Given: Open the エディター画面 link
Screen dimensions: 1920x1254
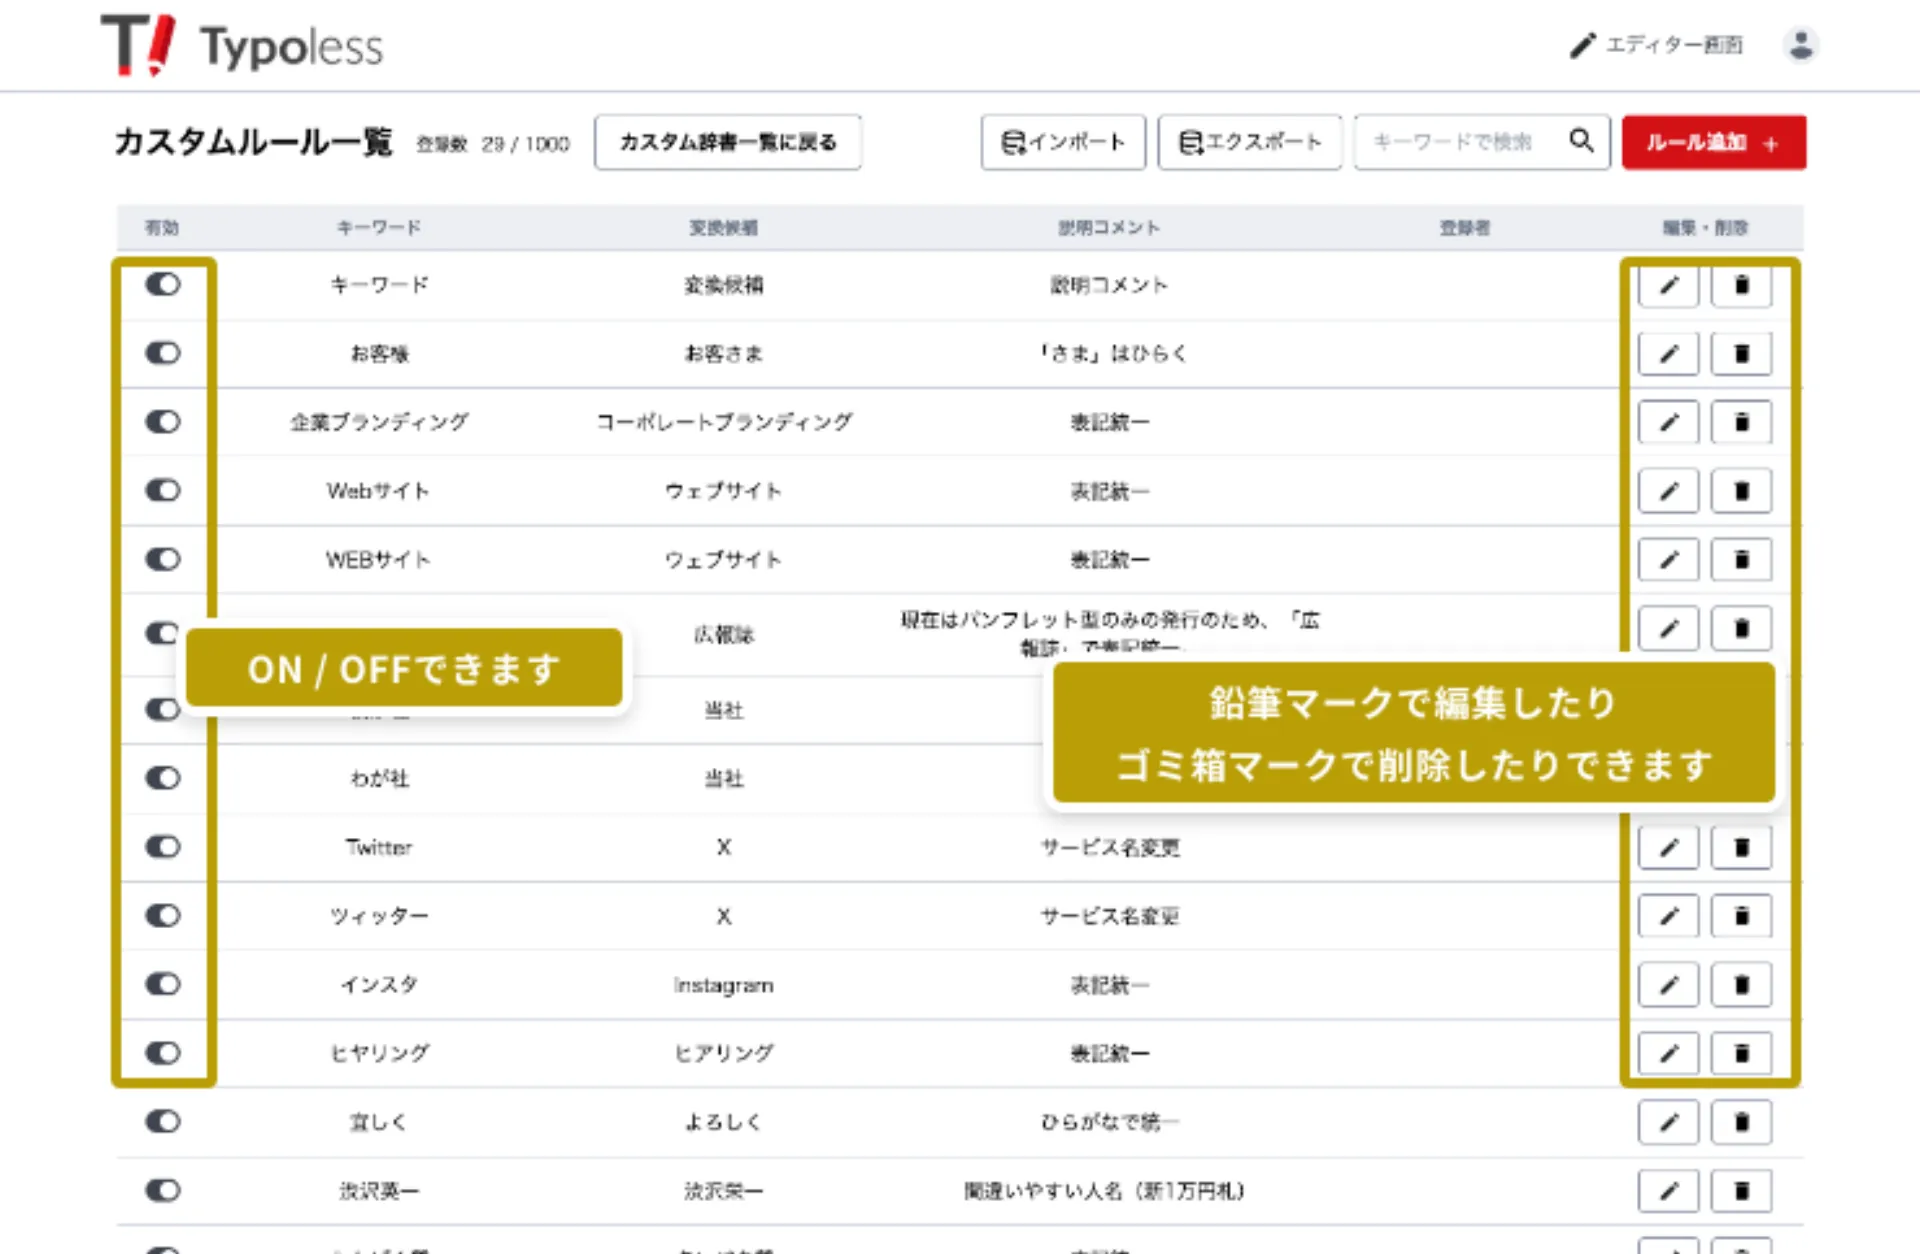Looking at the screenshot, I should pos(1656,45).
